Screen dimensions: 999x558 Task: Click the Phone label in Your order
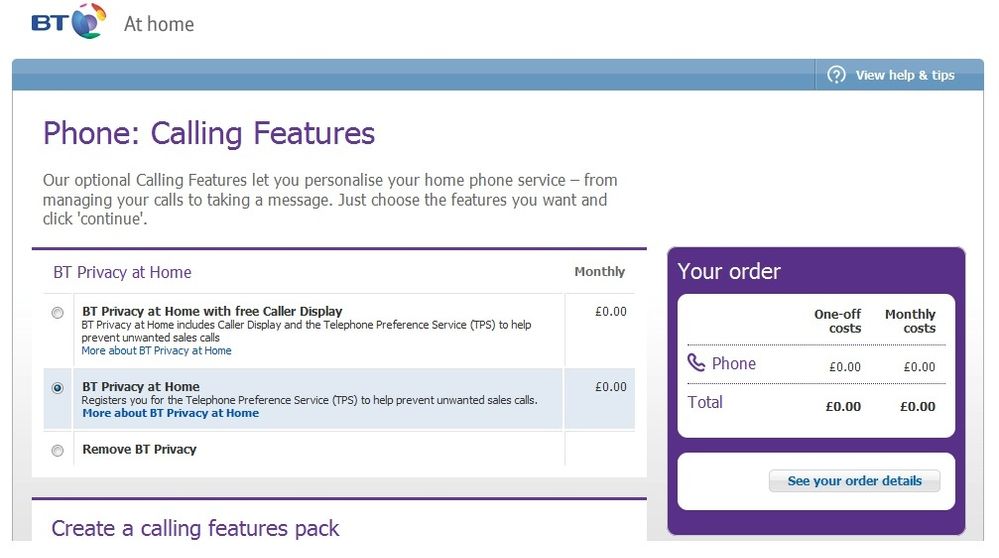point(734,364)
